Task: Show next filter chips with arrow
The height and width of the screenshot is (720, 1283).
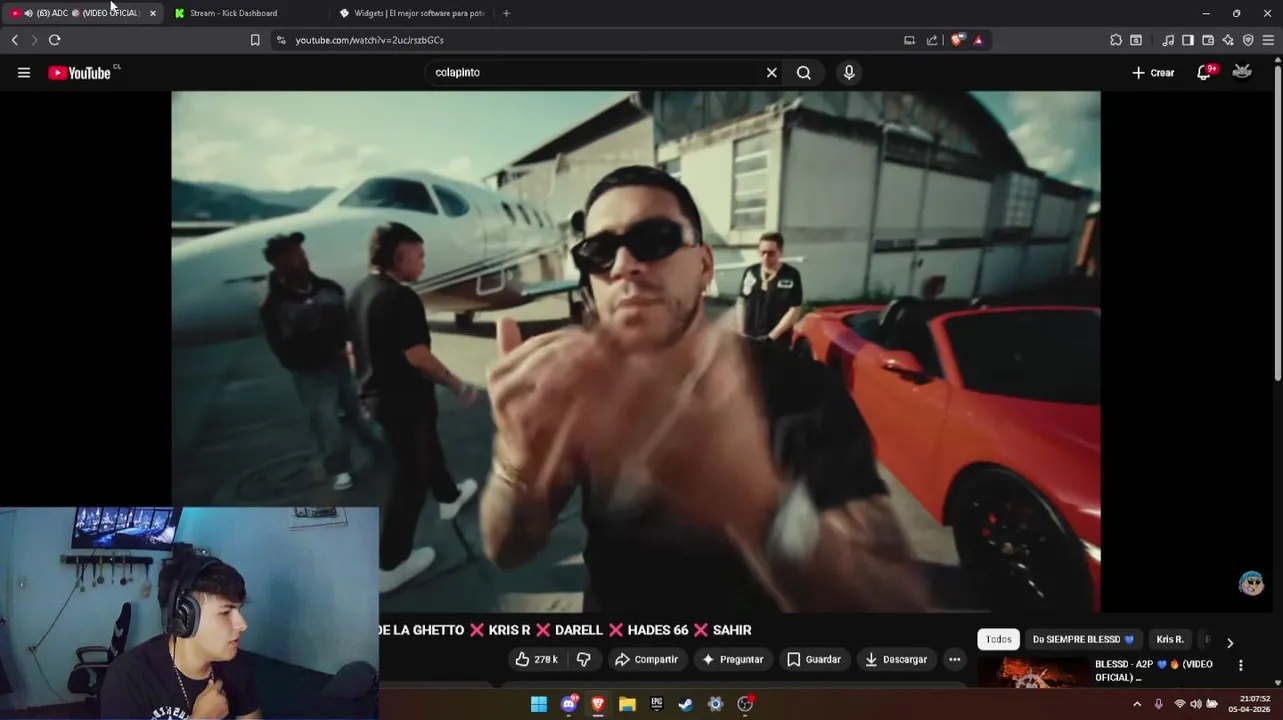Action: 1230,643
